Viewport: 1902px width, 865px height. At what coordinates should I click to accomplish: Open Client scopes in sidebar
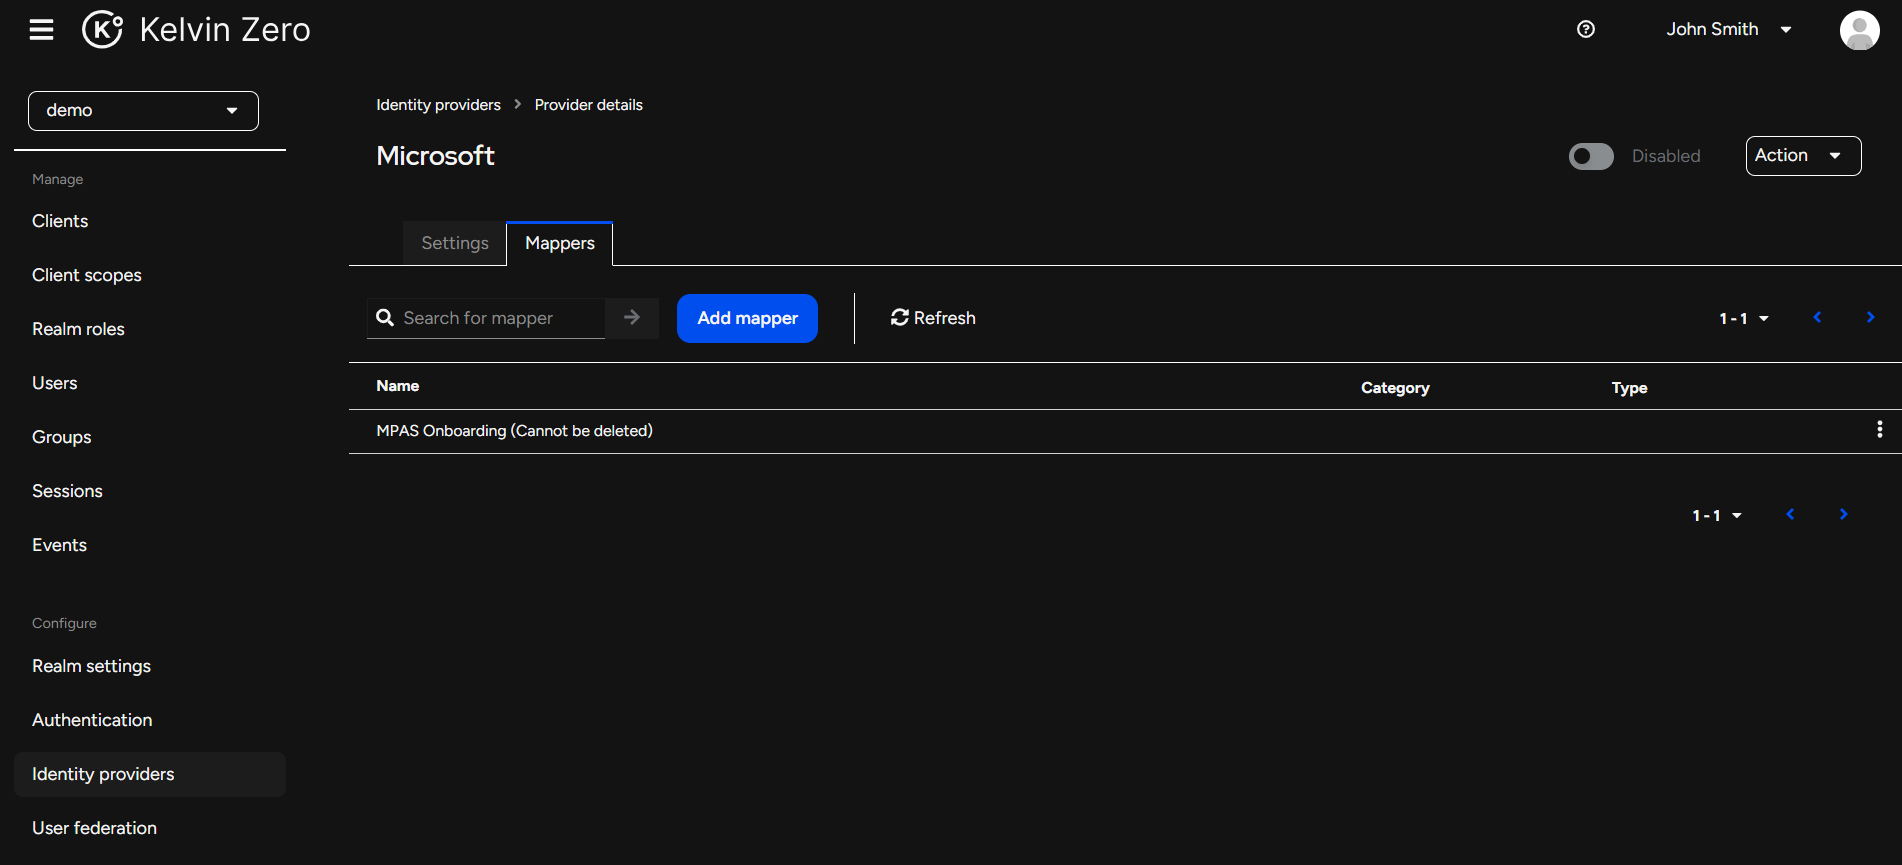pos(87,275)
